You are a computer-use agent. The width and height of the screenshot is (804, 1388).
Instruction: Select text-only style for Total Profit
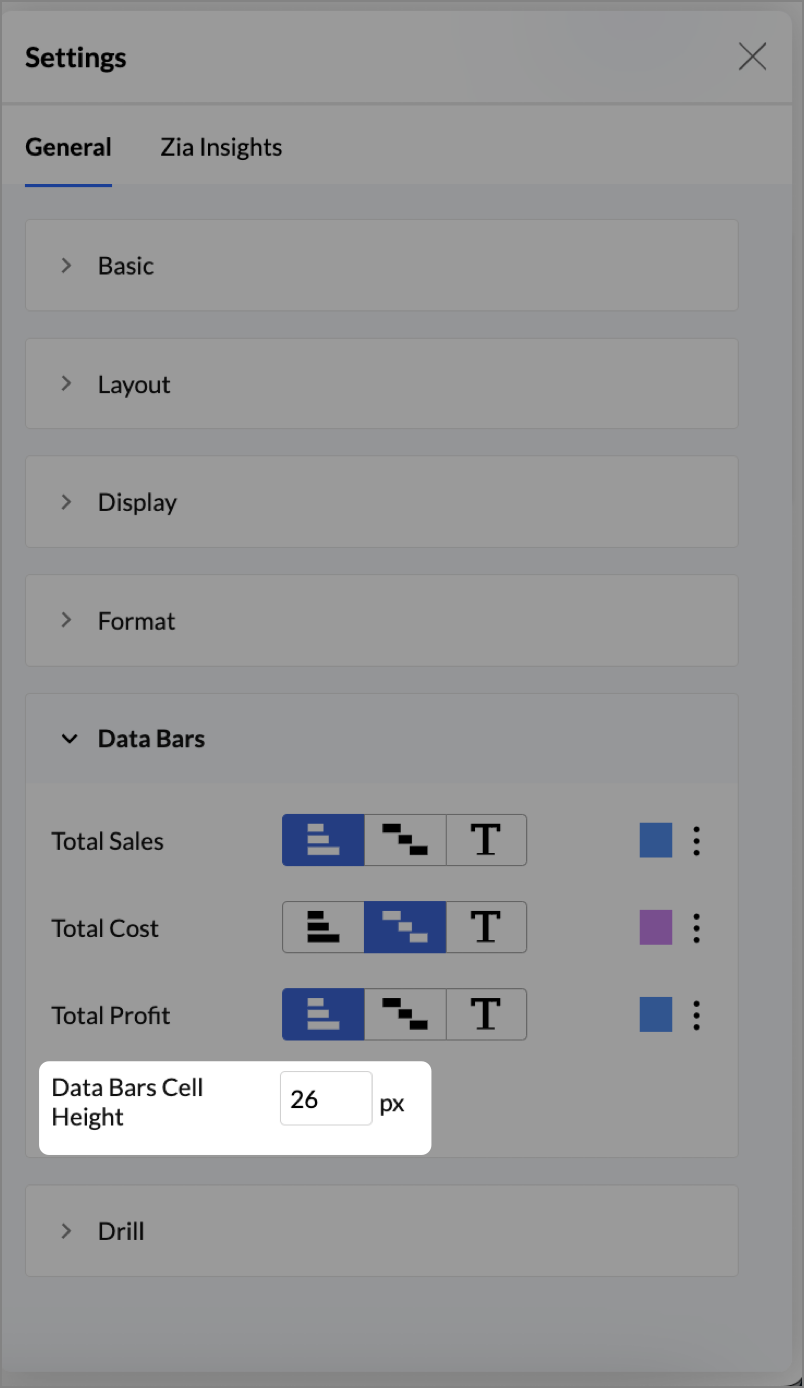click(x=486, y=1014)
